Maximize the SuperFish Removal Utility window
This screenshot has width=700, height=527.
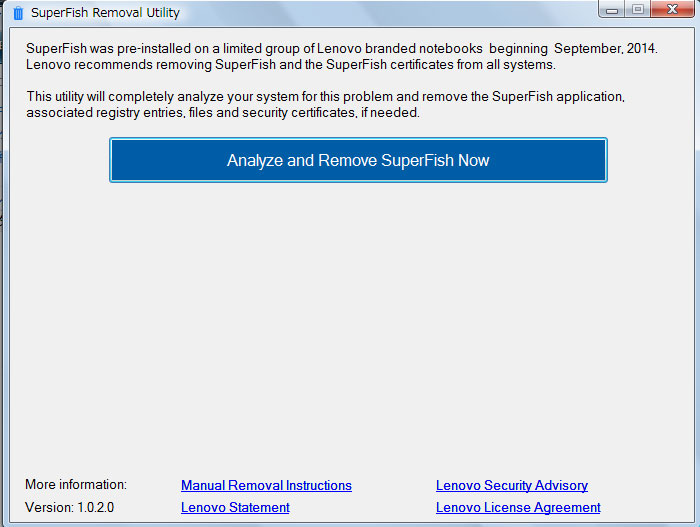(x=637, y=10)
